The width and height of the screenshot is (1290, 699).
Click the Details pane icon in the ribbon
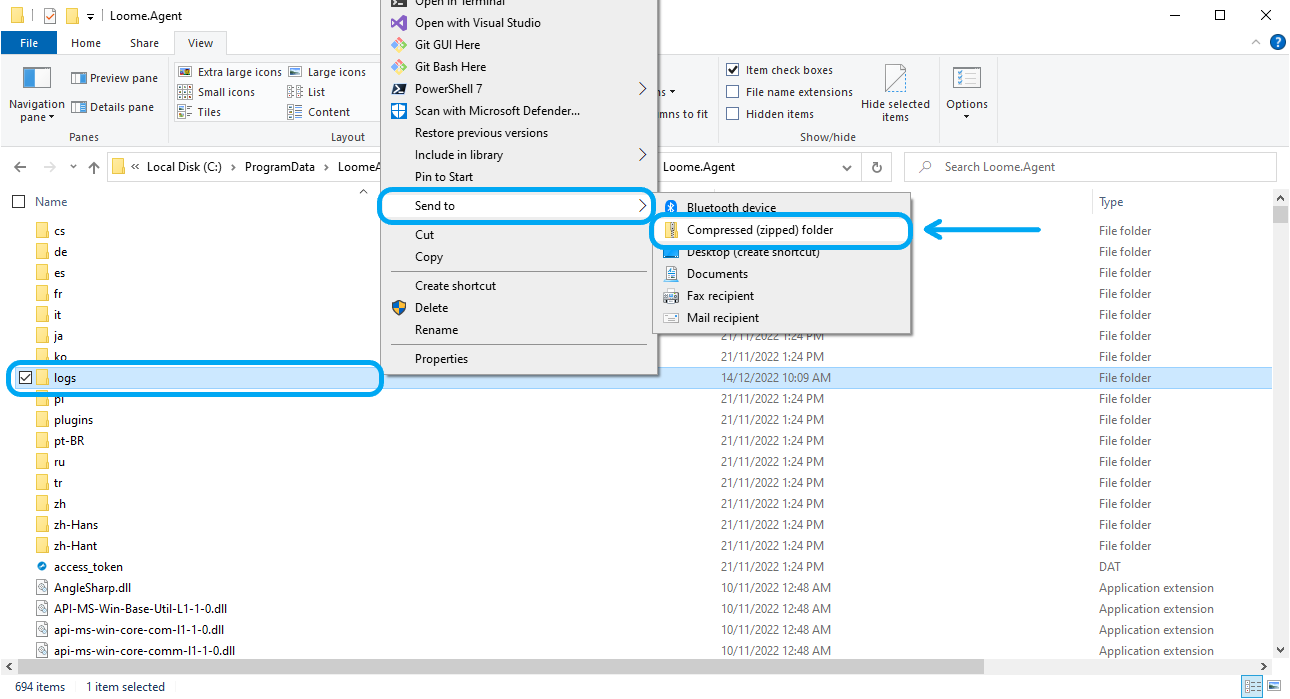(78, 107)
